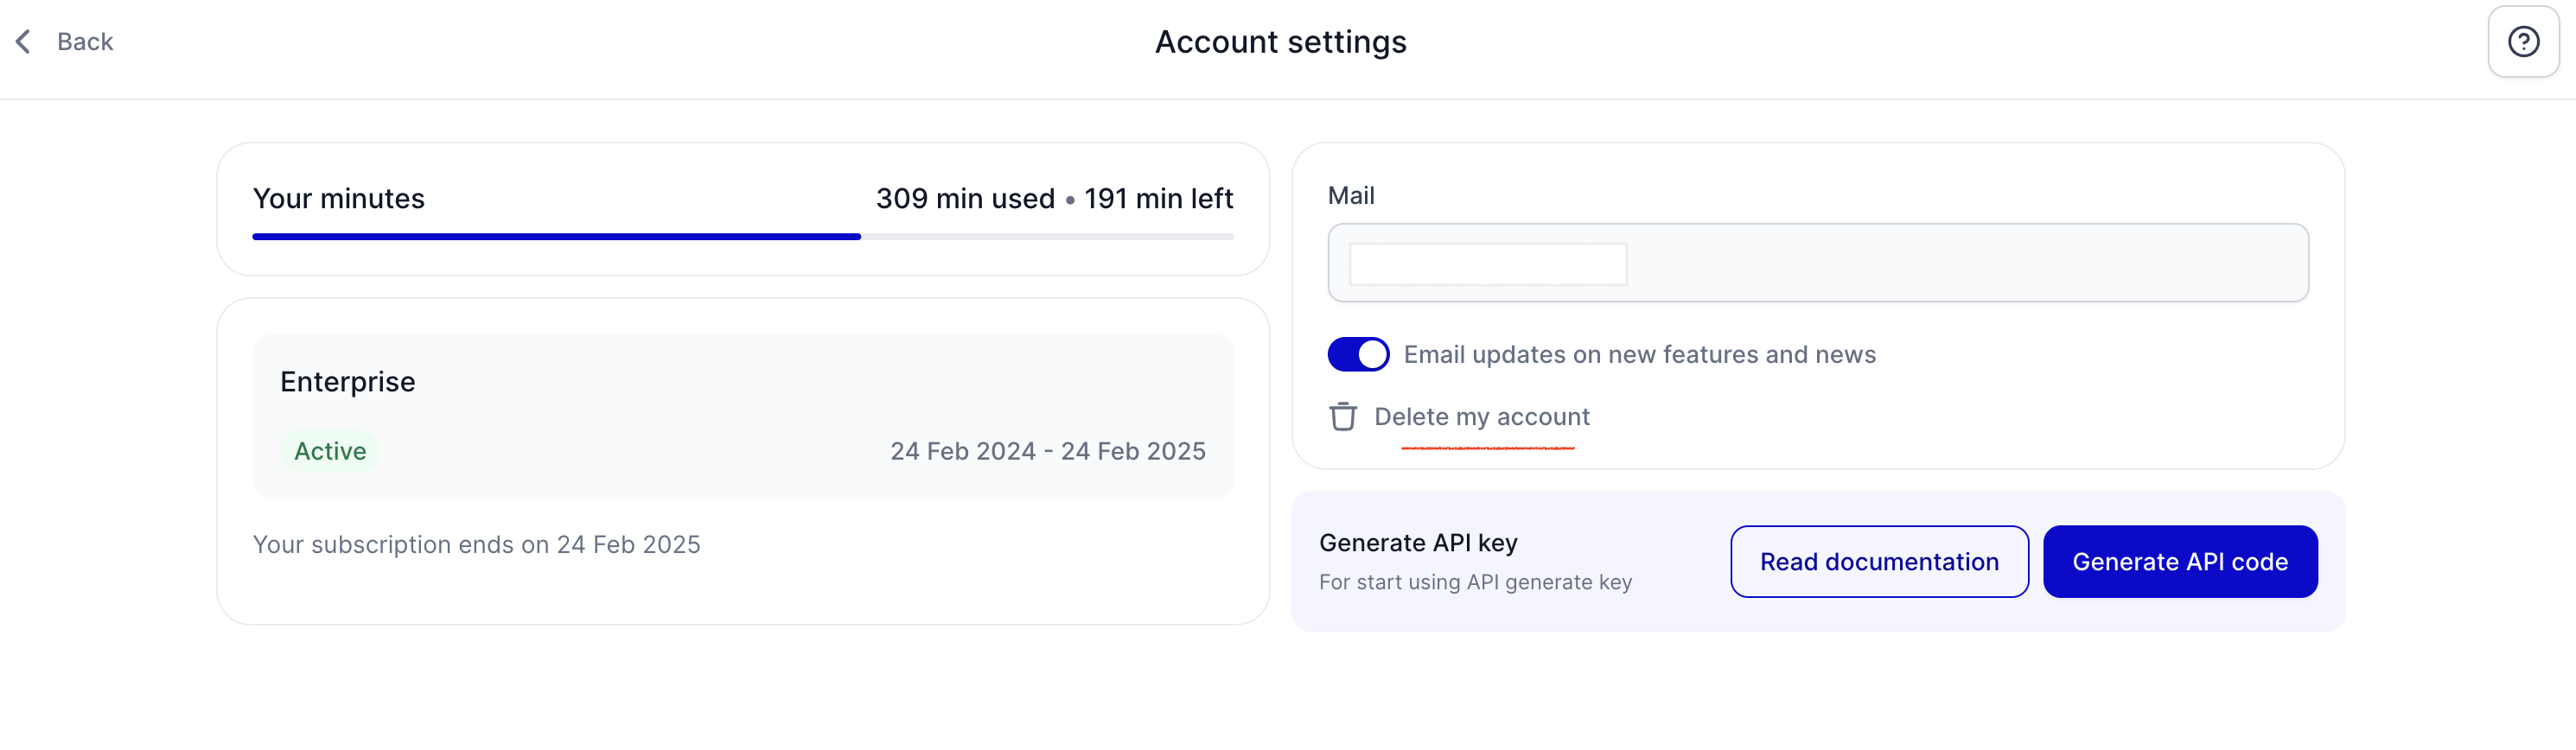Click the trash can icon
The image size is (2576, 750).
coord(1343,416)
